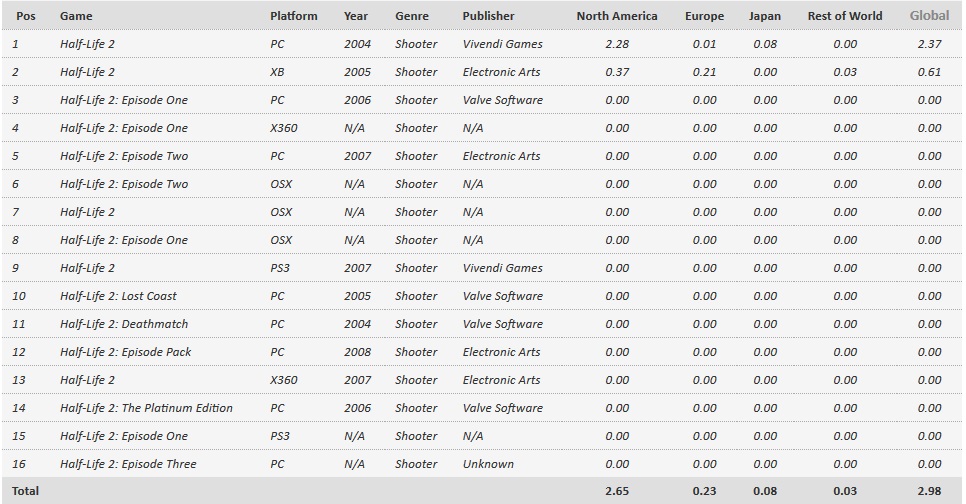
Task: Select Half-Life 2: Episode Pack title
Action: [x=125, y=352]
